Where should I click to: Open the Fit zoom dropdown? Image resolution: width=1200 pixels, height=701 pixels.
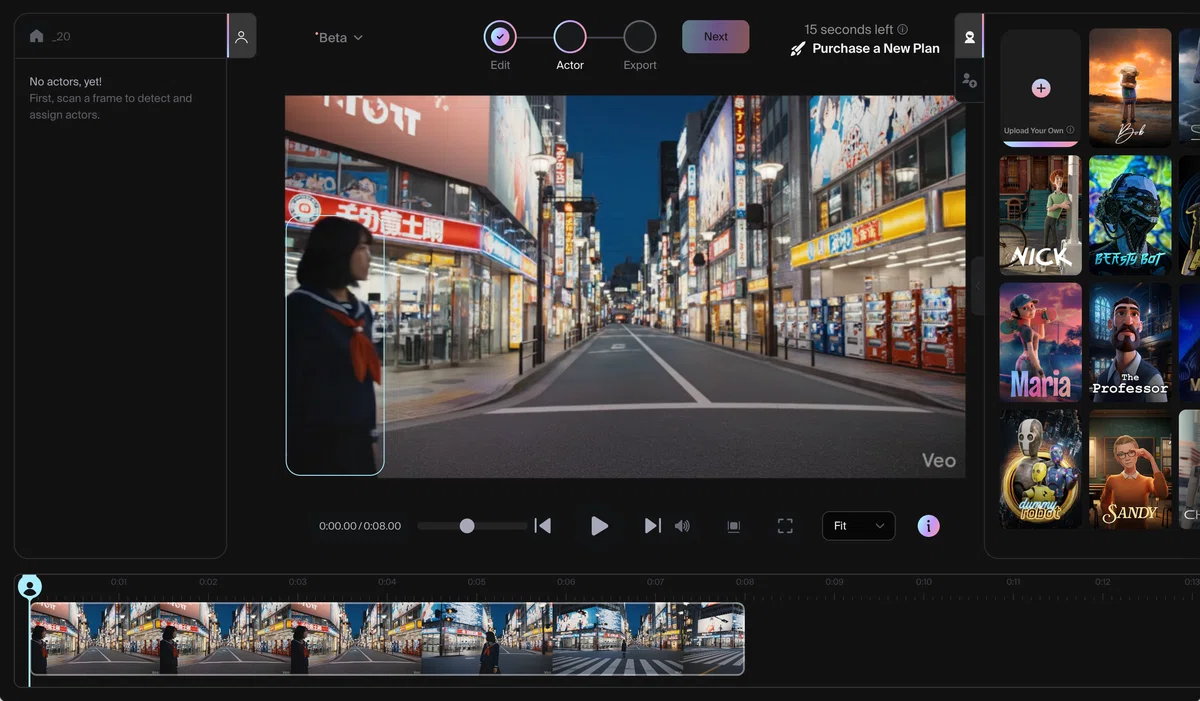pos(858,526)
